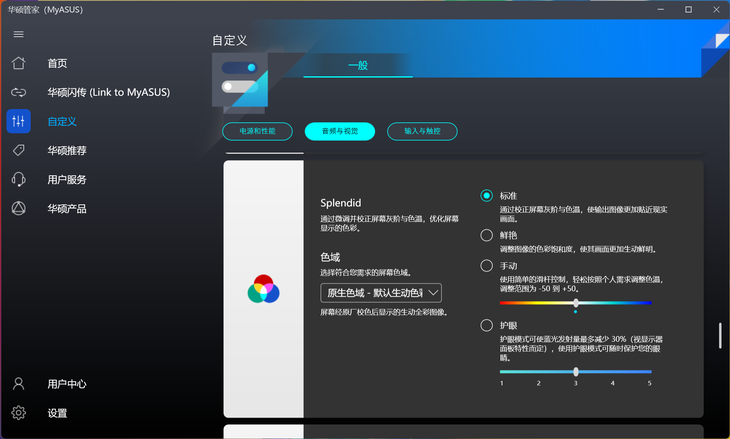Click the home icon for 首页
This screenshot has width=730, height=439.
click(19, 63)
